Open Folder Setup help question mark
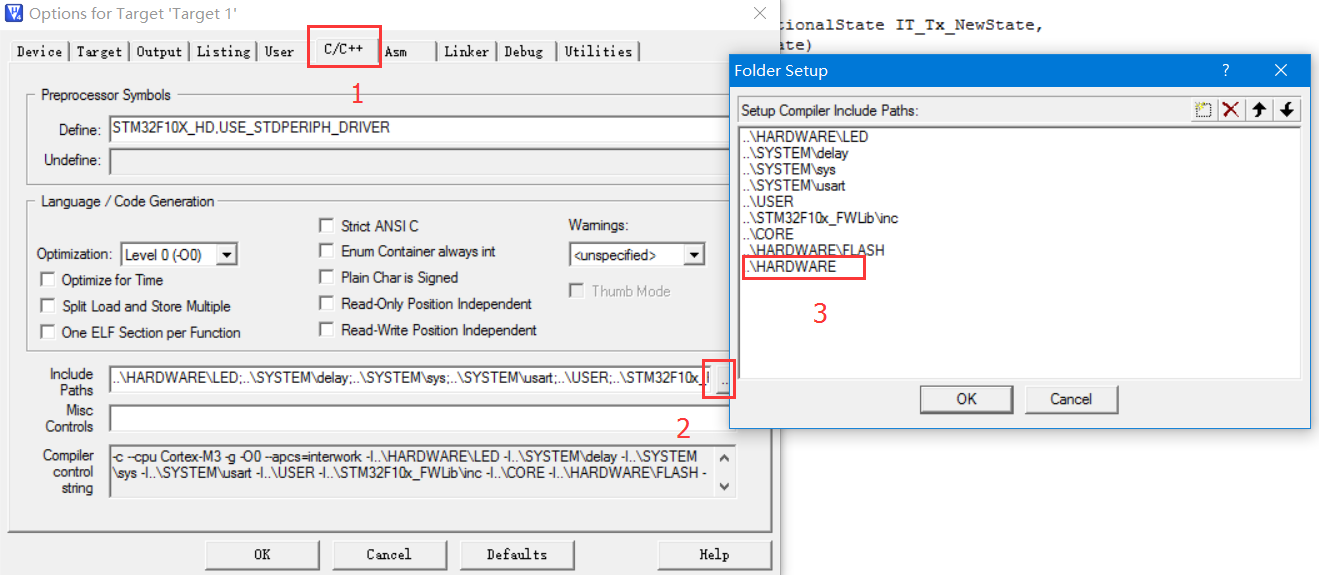 click(1226, 70)
